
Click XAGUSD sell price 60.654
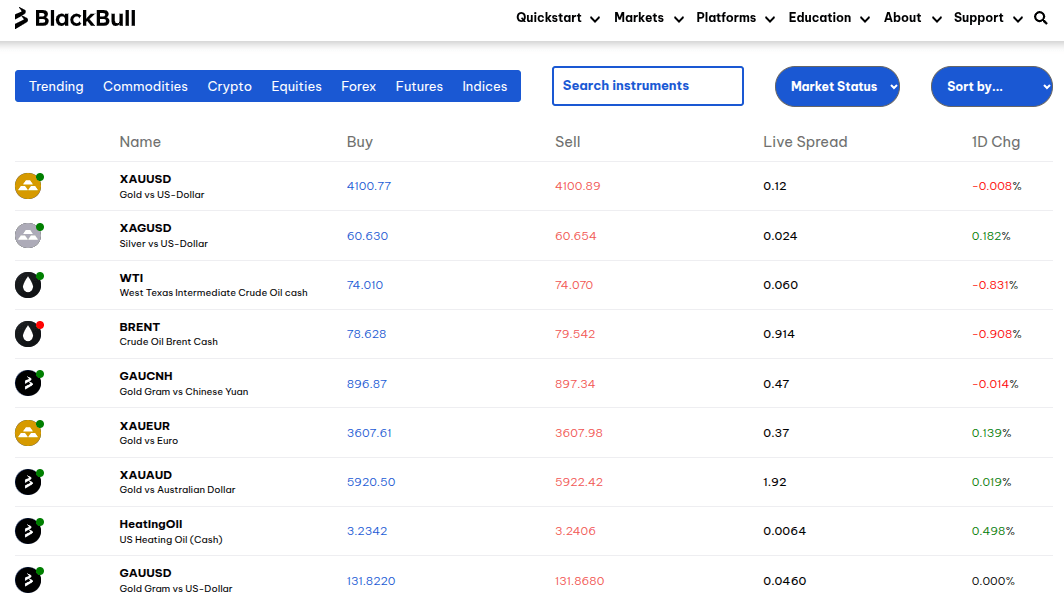tap(575, 236)
